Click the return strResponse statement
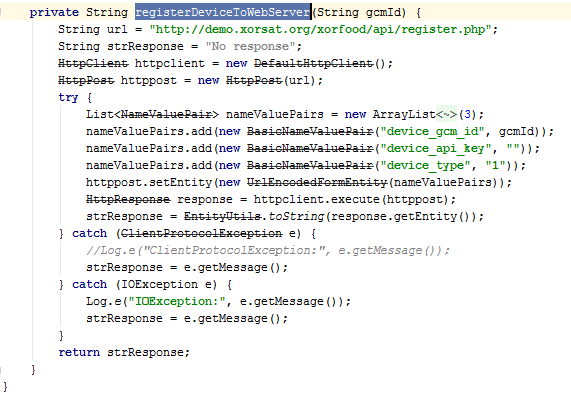 pyautogui.click(x=124, y=352)
